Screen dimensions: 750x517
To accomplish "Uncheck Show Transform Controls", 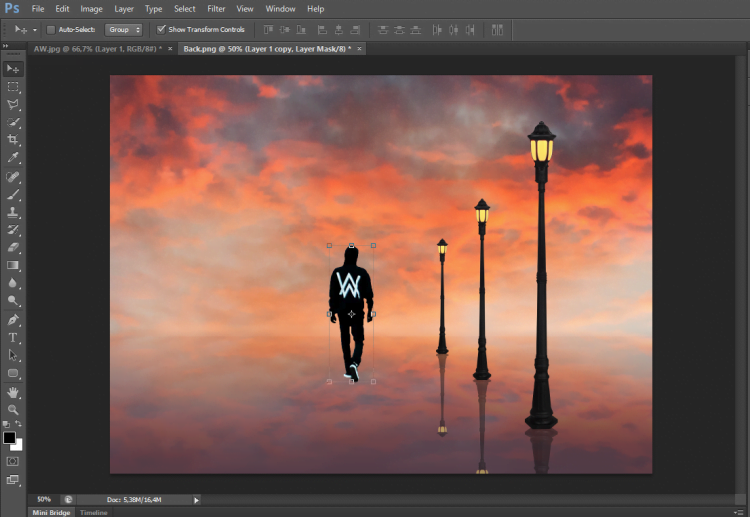I will coord(162,30).
